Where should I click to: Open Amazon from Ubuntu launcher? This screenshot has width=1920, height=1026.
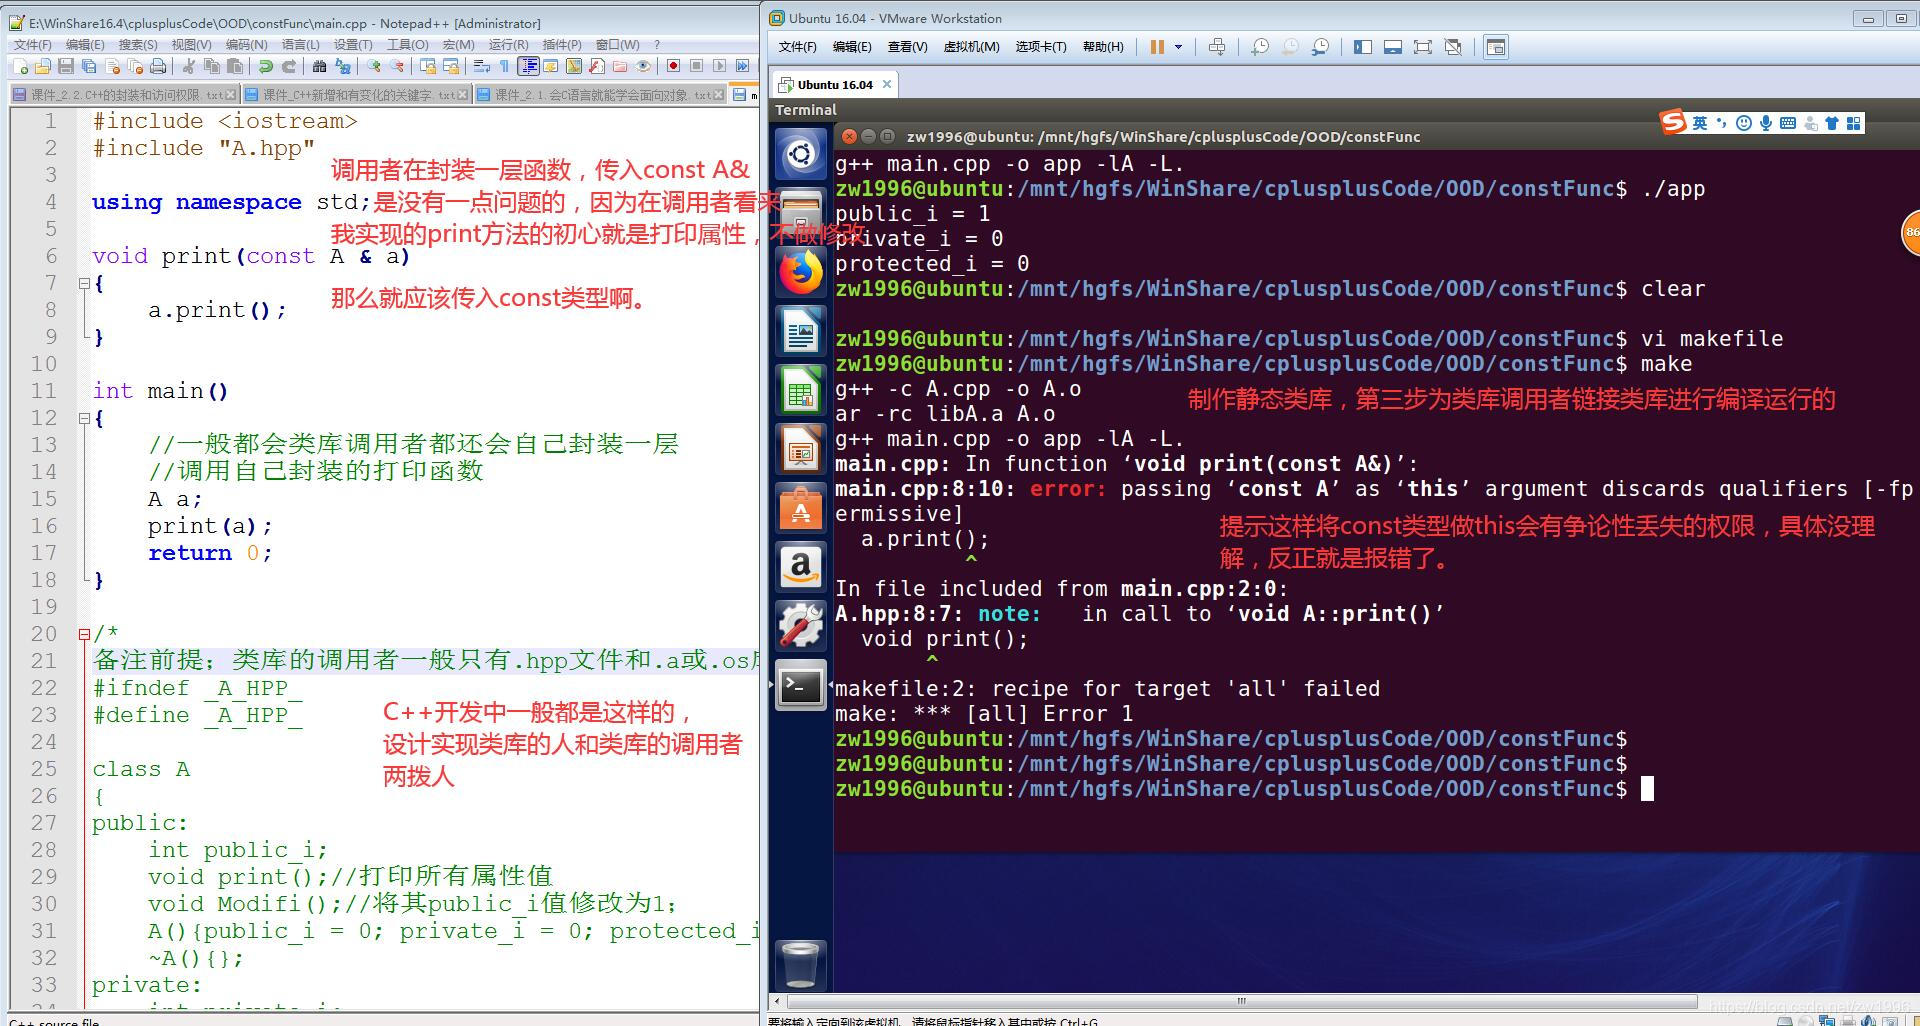tap(800, 567)
